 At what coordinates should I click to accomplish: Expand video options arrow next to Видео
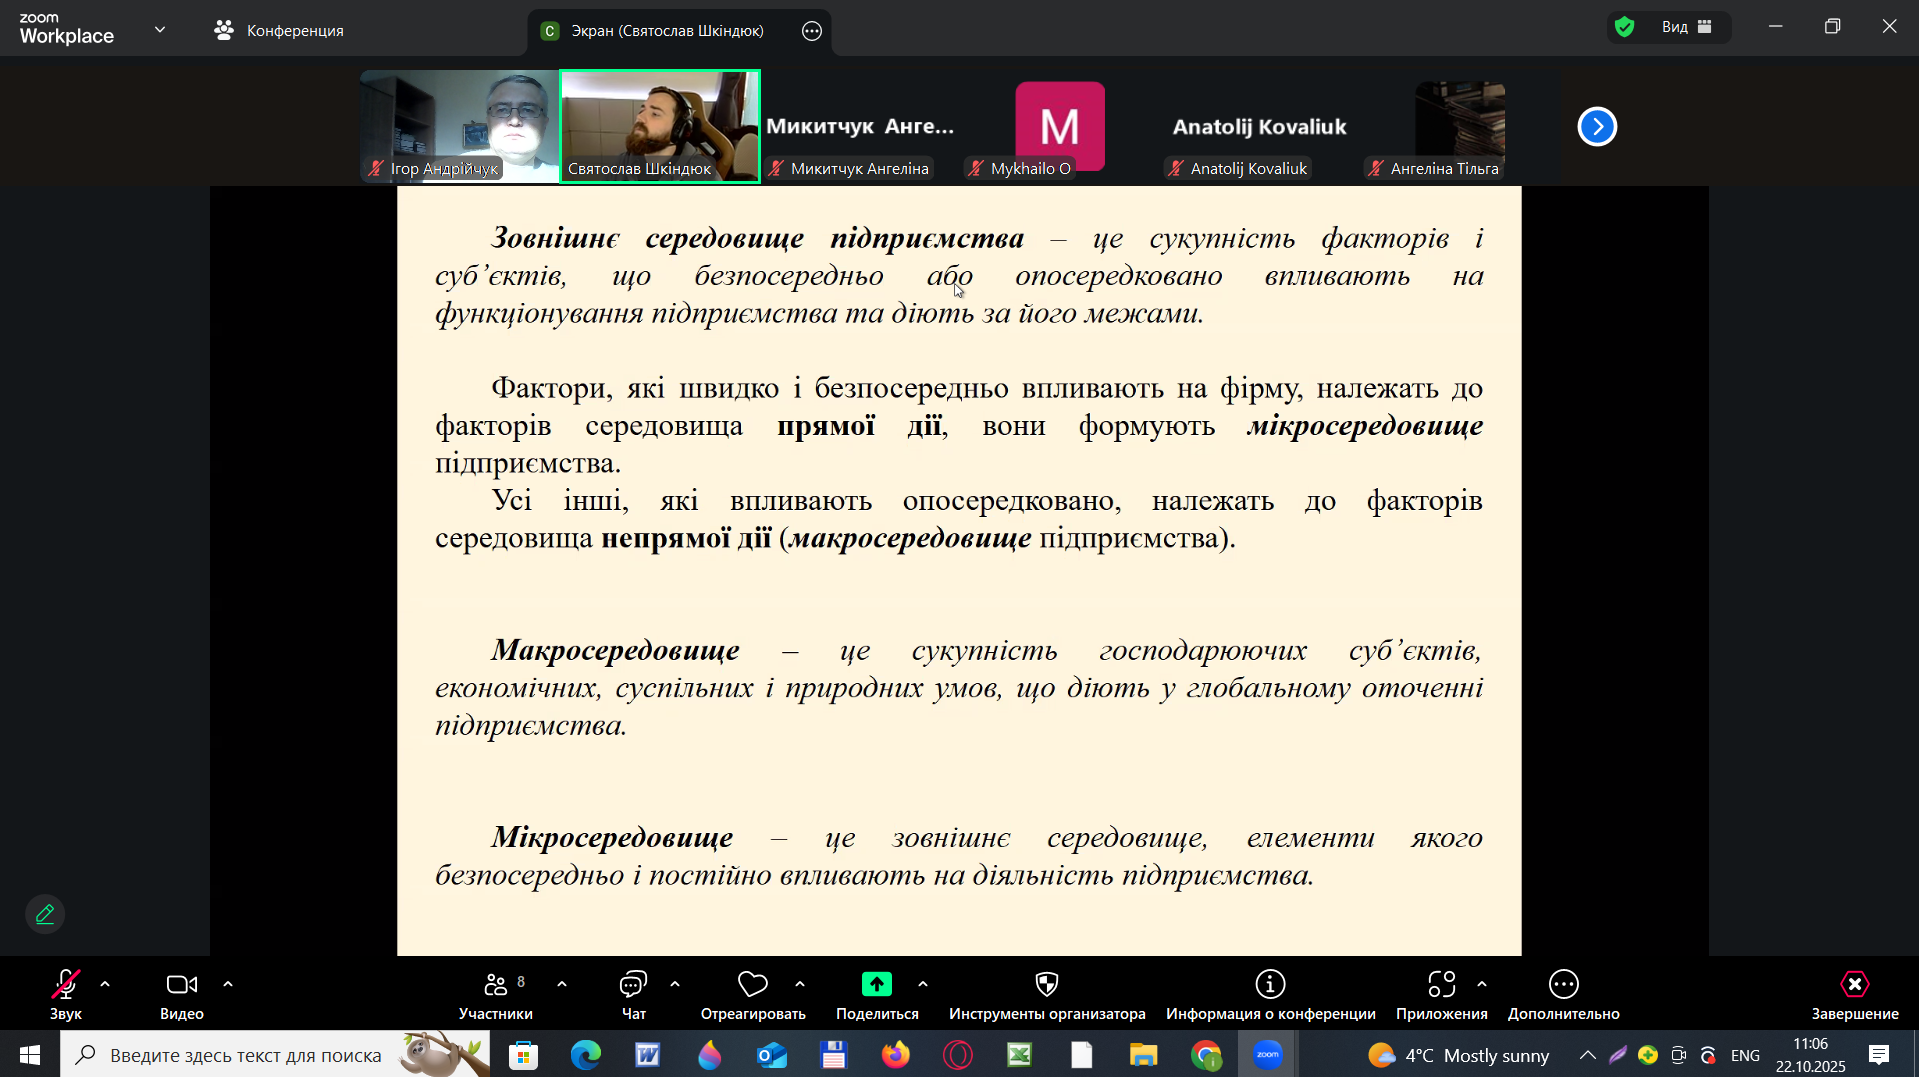(228, 985)
